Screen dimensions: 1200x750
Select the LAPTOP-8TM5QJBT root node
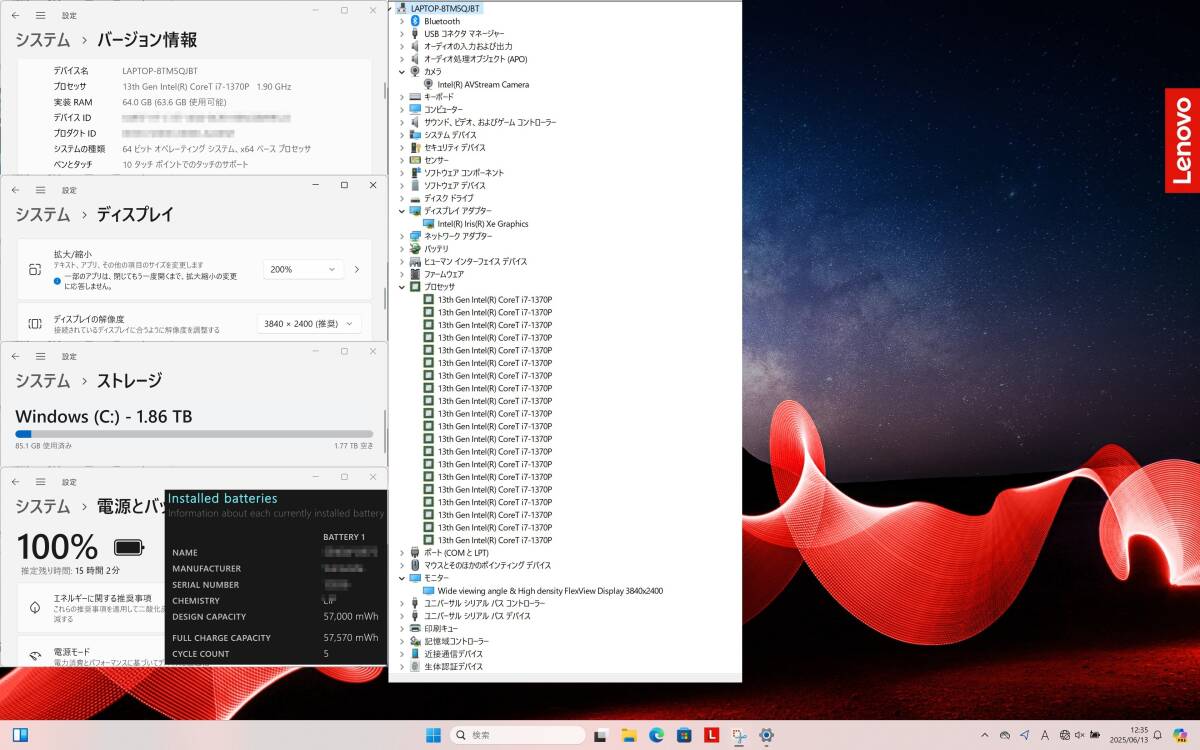coord(445,8)
